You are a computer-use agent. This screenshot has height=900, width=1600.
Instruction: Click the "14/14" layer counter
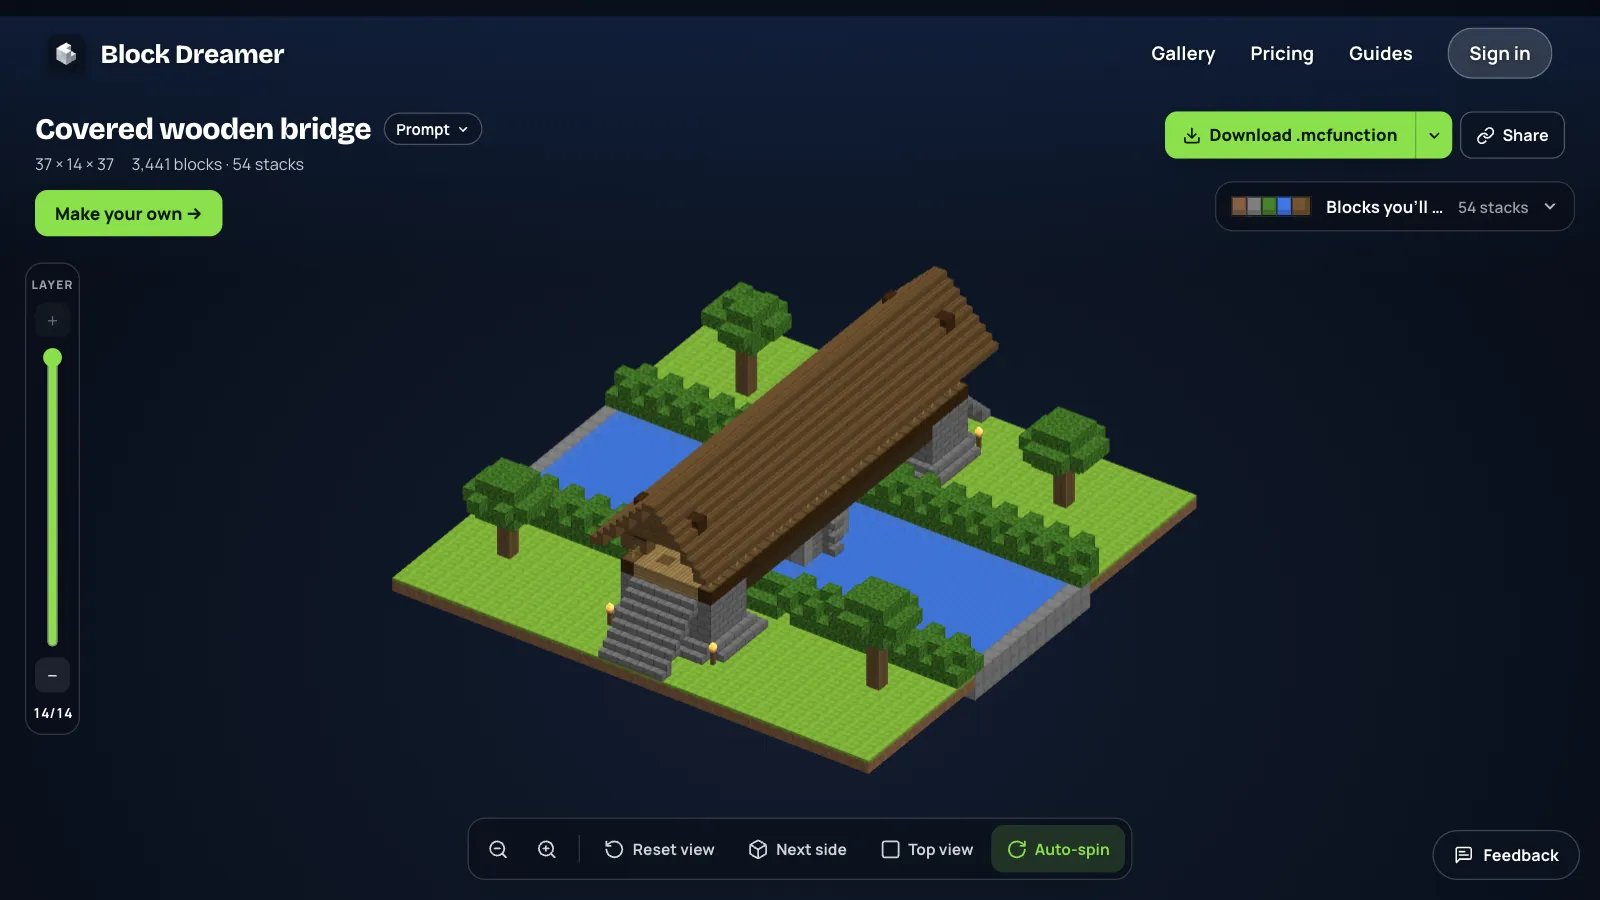pyautogui.click(x=53, y=713)
